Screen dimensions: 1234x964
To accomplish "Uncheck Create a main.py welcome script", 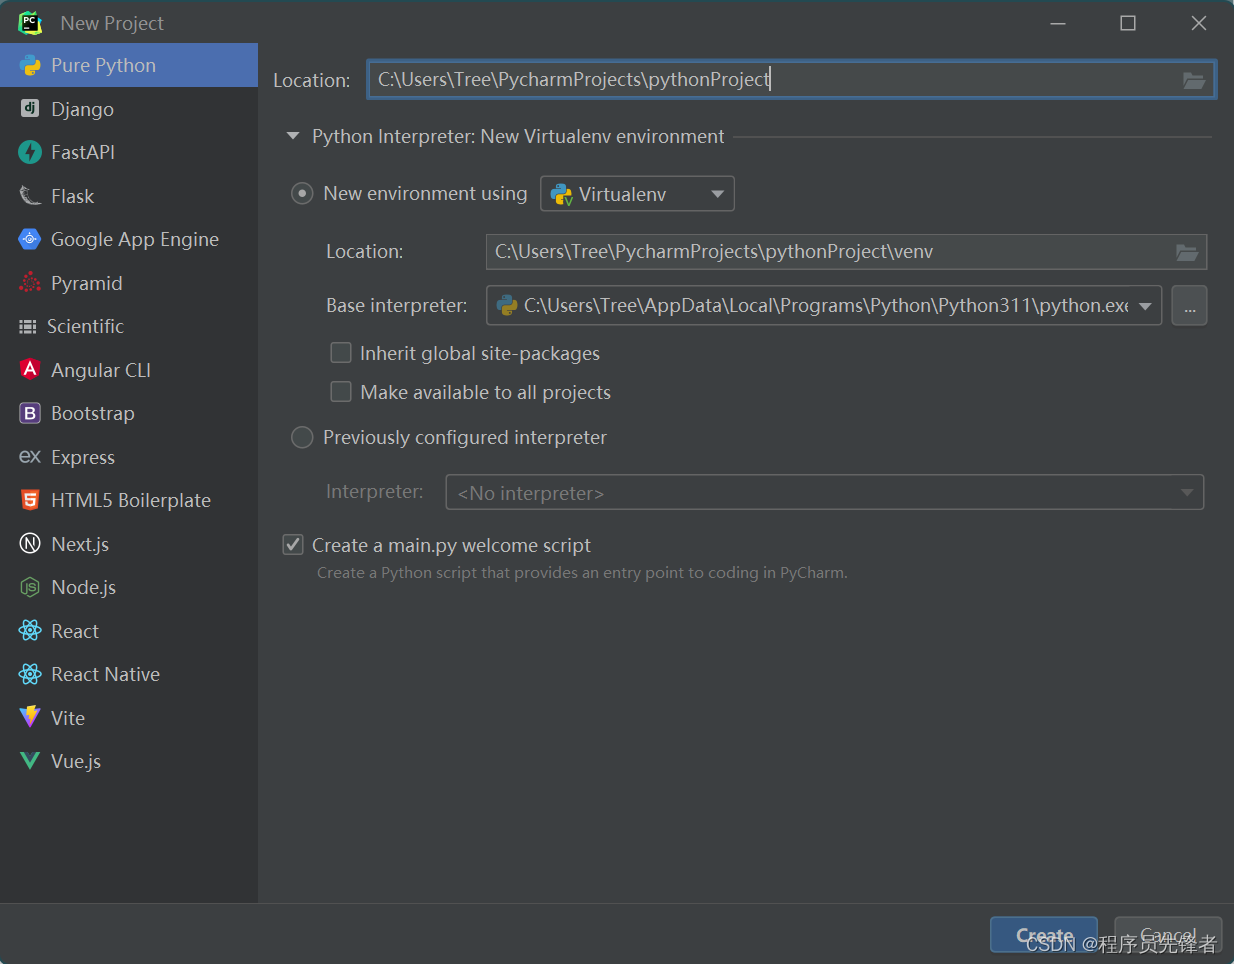I will coord(293,545).
